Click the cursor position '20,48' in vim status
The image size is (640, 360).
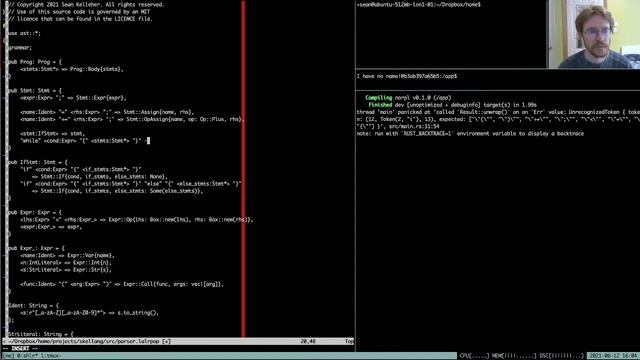click(x=308, y=341)
